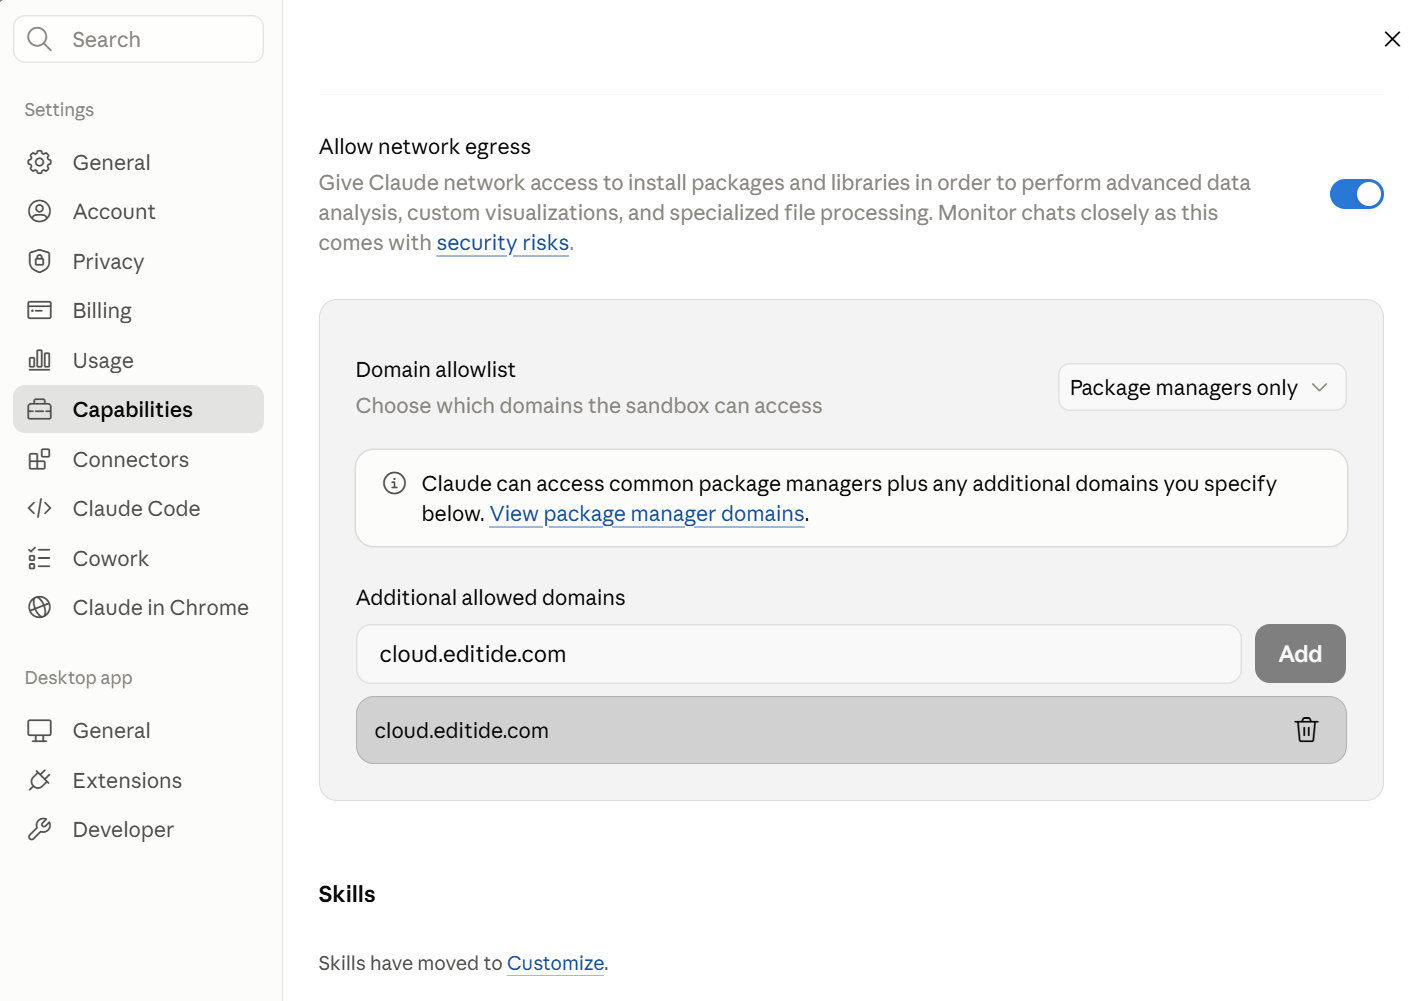Click the Usage bar chart icon
1409x1001 pixels.
click(39, 360)
